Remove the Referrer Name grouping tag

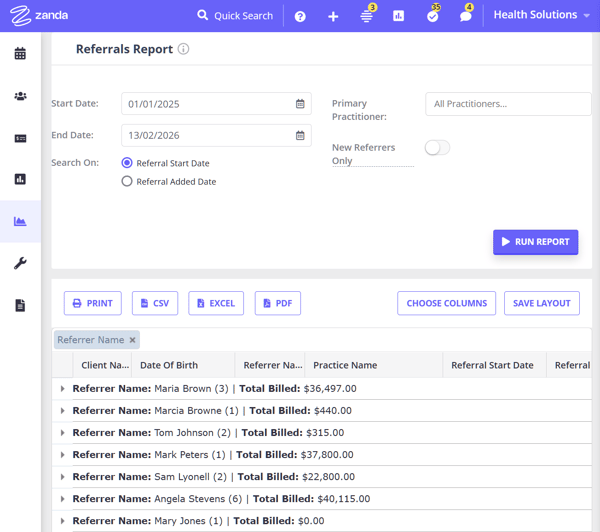[x=132, y=340]
